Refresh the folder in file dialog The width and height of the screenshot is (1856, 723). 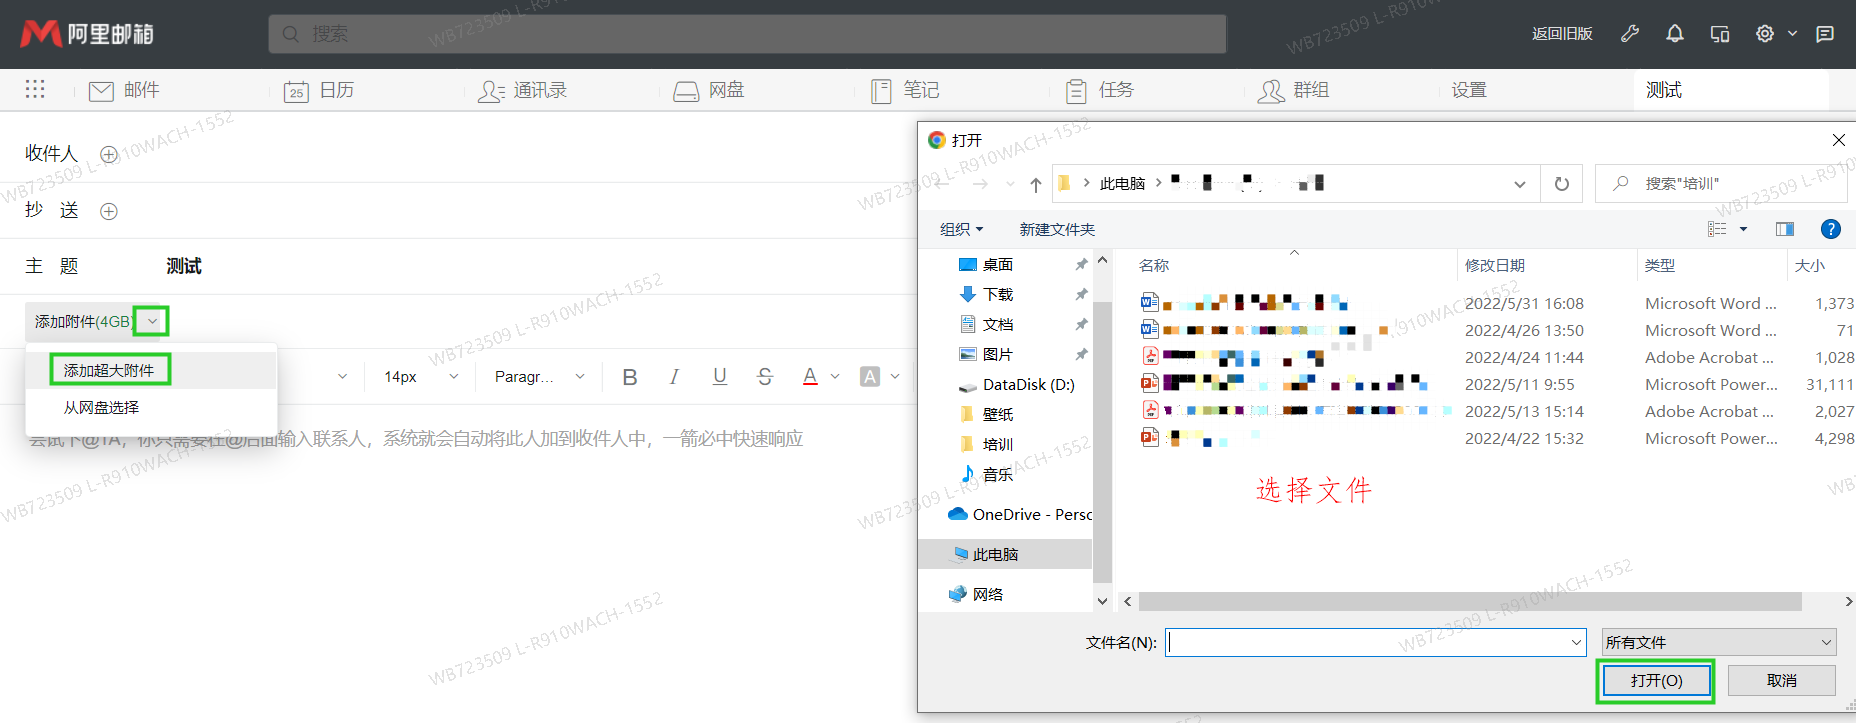coord(1562,184)
